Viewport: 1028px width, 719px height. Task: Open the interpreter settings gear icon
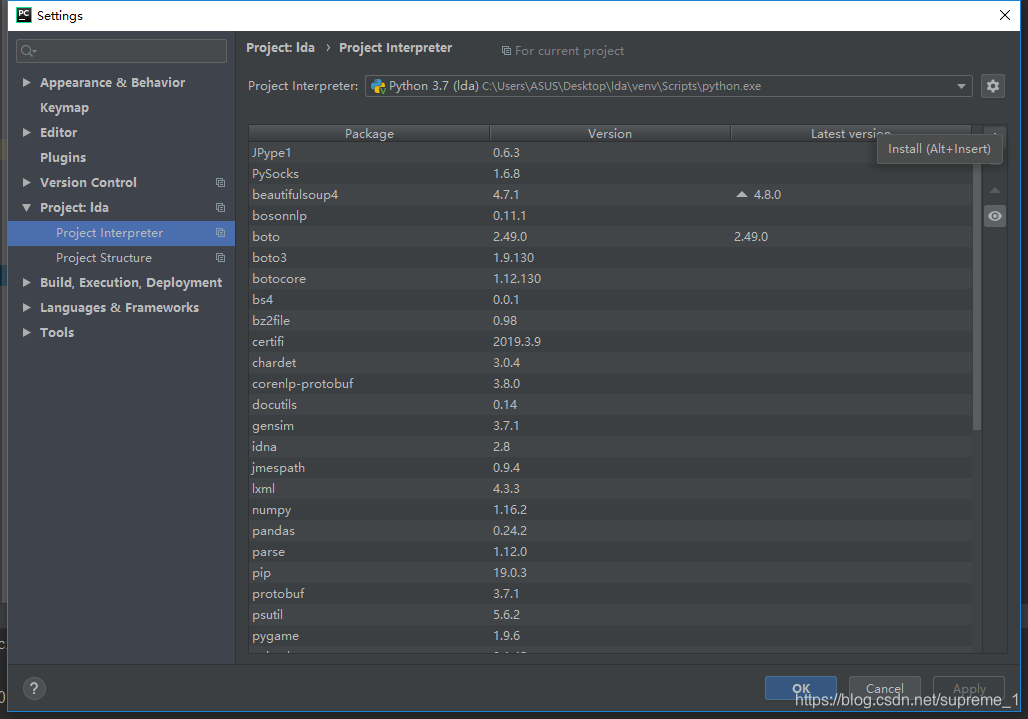coord(993,86)
